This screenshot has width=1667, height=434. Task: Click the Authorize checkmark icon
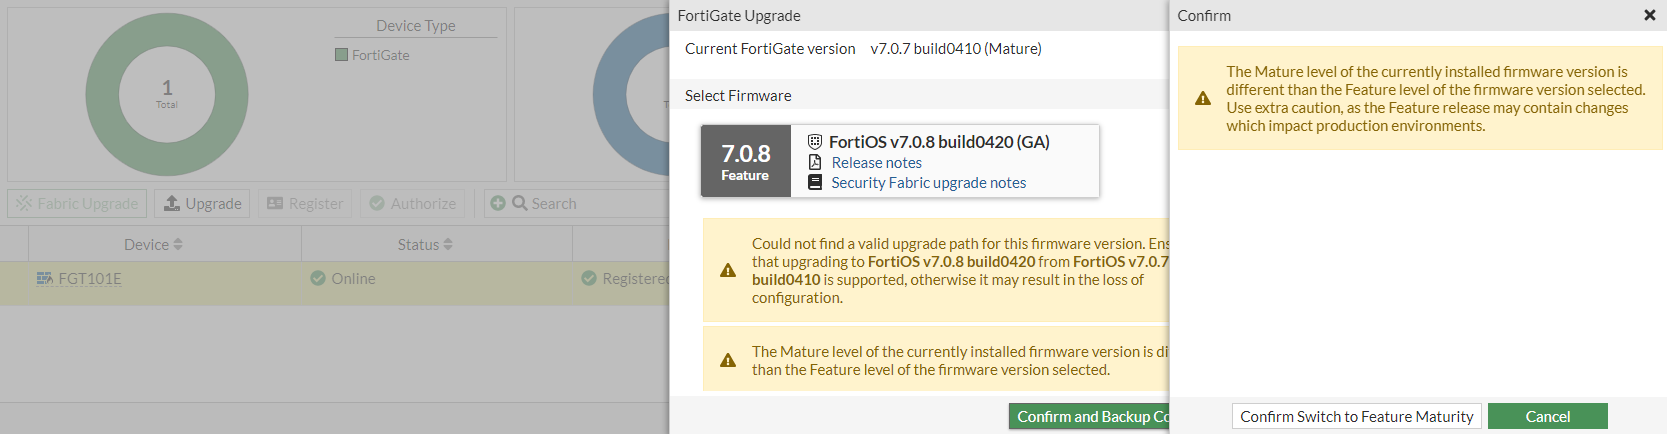coord(377,204)
